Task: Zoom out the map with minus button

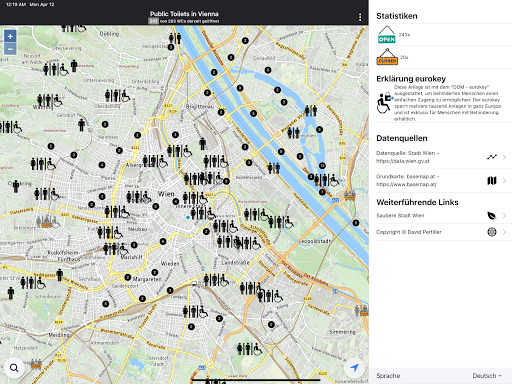Action: [x=10, y=49]
